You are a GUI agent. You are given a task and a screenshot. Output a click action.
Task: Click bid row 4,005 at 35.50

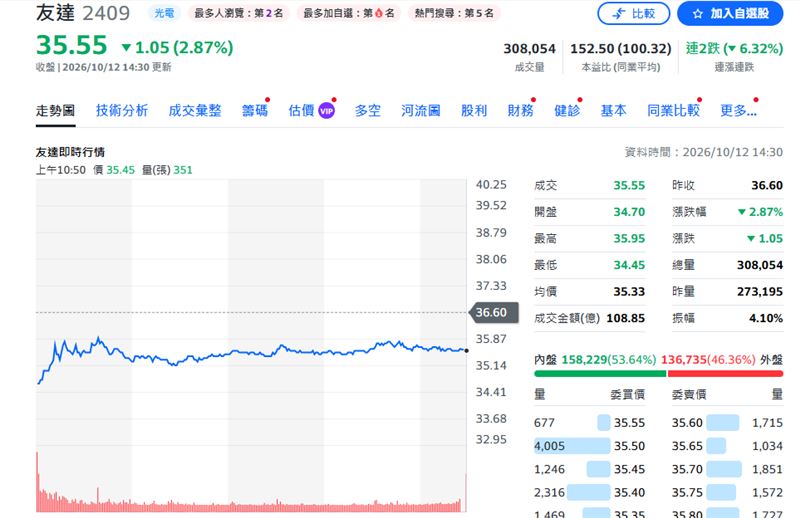(x=589, y=446)
